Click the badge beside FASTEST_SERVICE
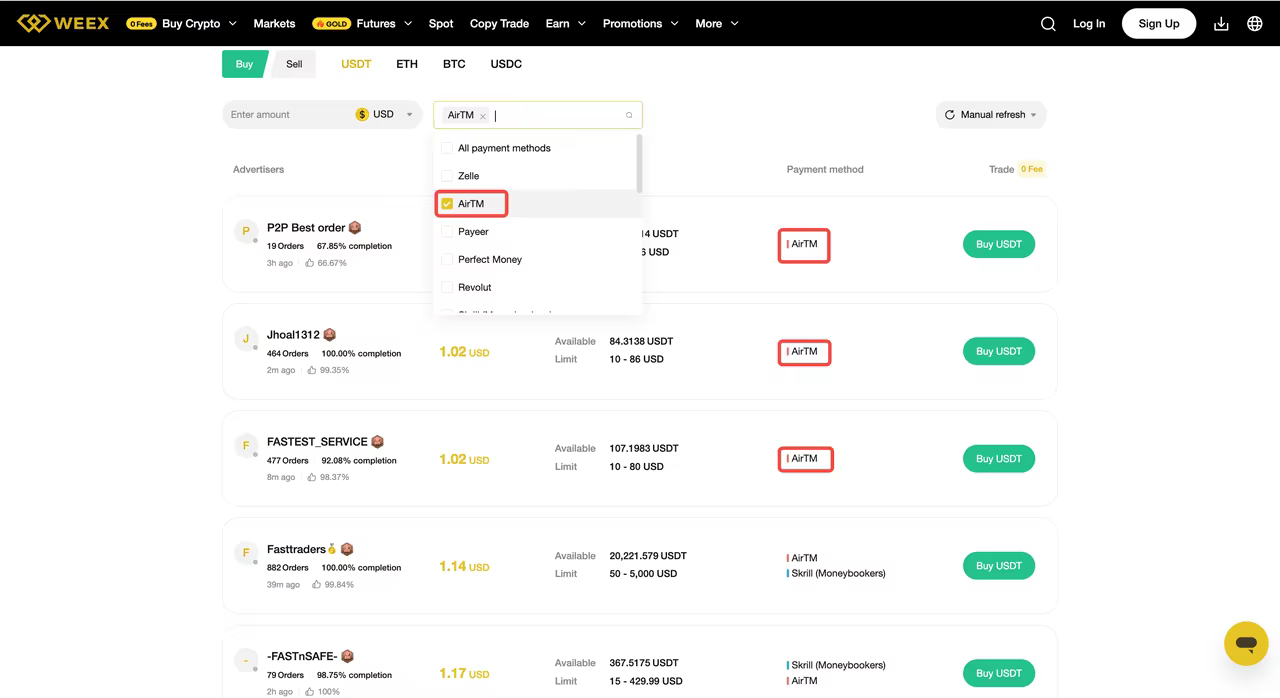 [377, 442]
